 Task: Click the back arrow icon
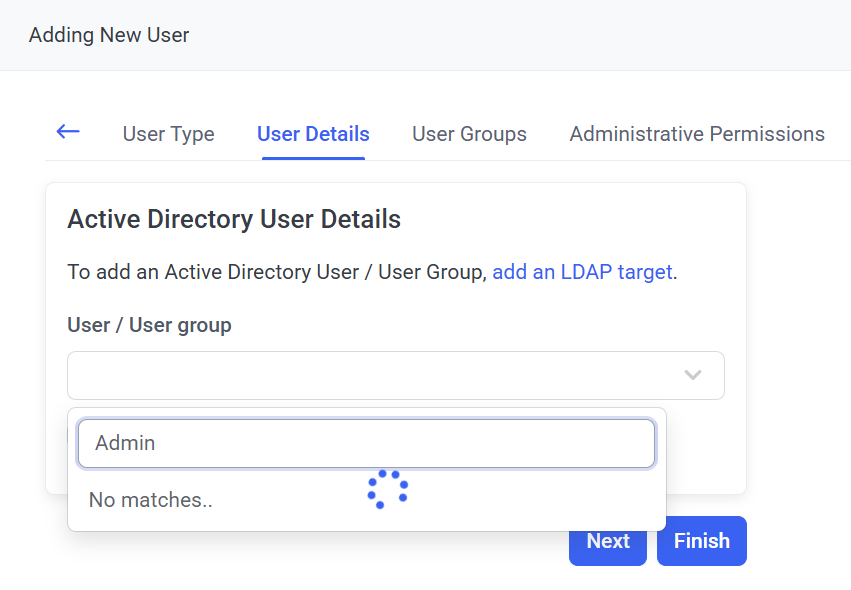[68, 132]
